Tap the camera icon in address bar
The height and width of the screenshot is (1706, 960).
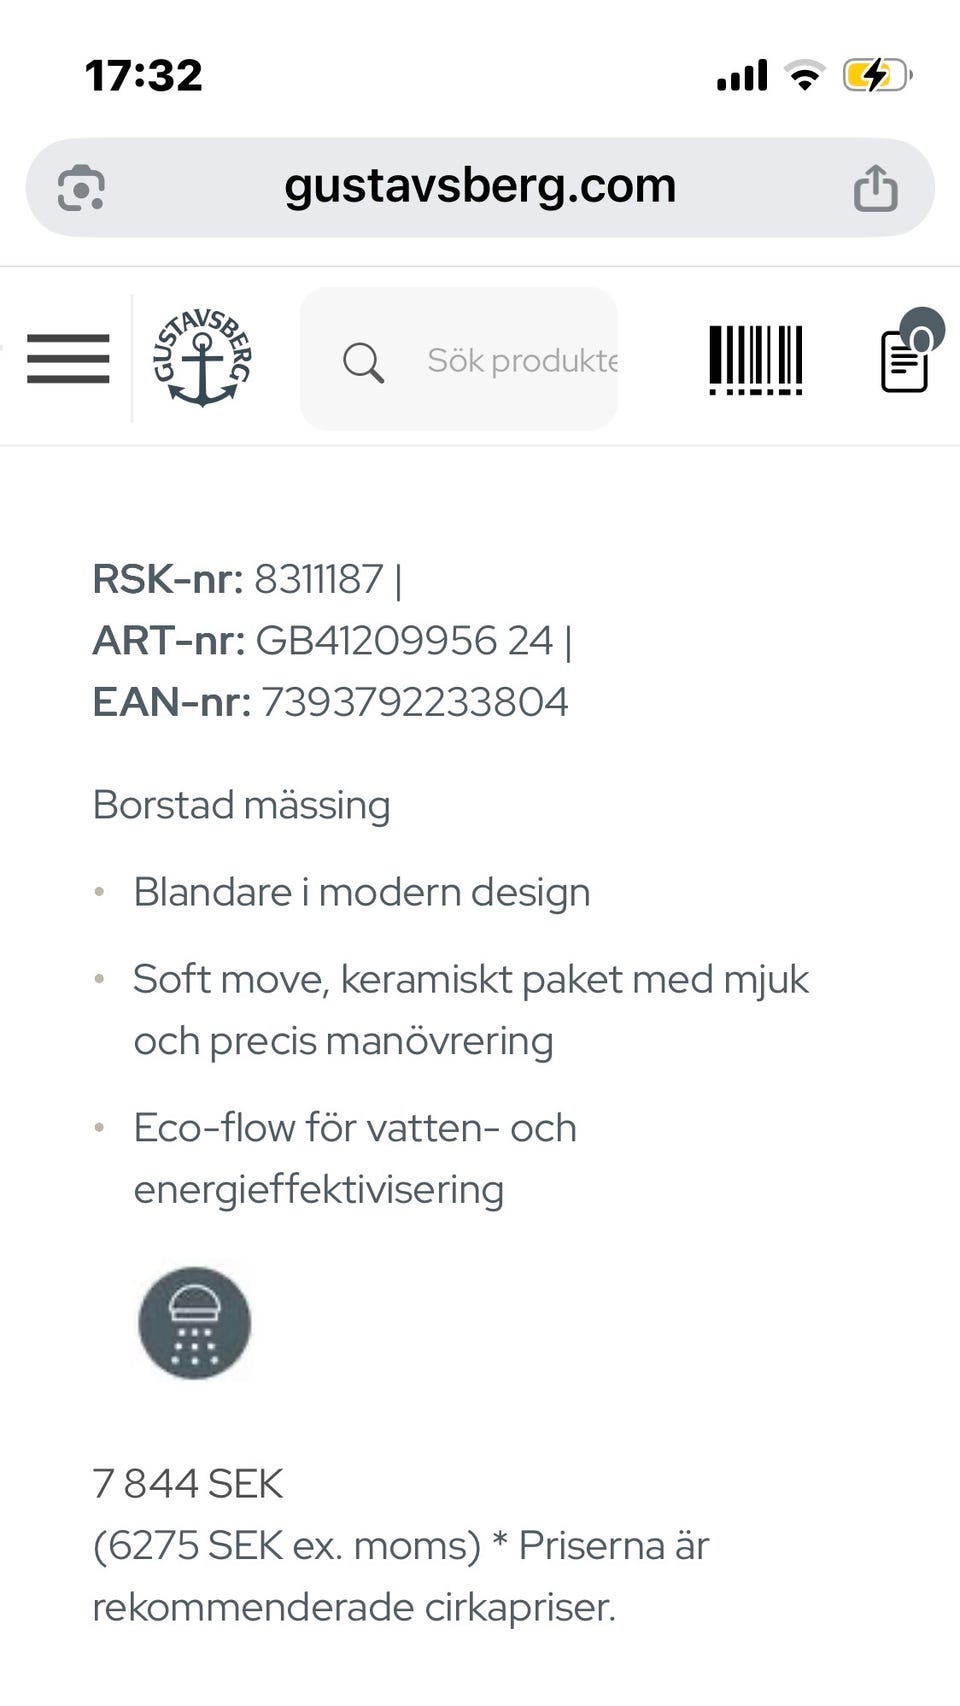81,188
